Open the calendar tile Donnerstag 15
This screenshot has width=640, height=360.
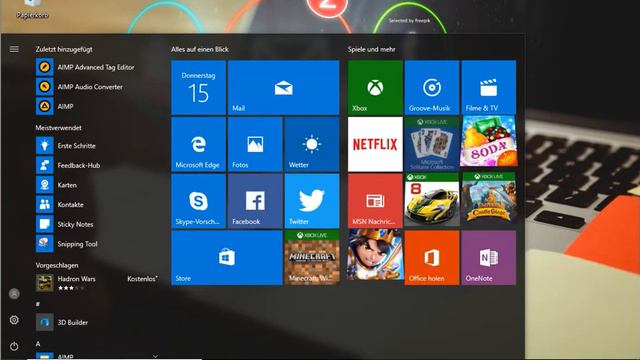point(198,87)
